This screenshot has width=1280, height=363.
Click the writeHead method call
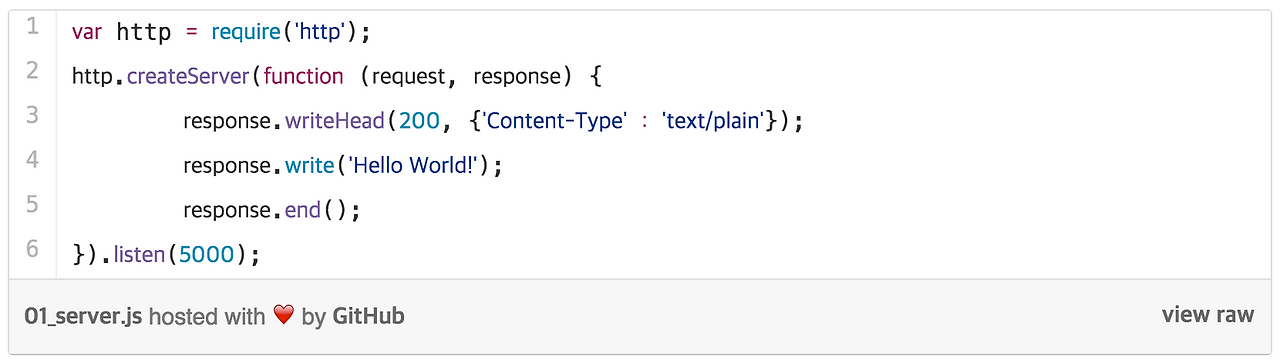[x=335, y=122]
